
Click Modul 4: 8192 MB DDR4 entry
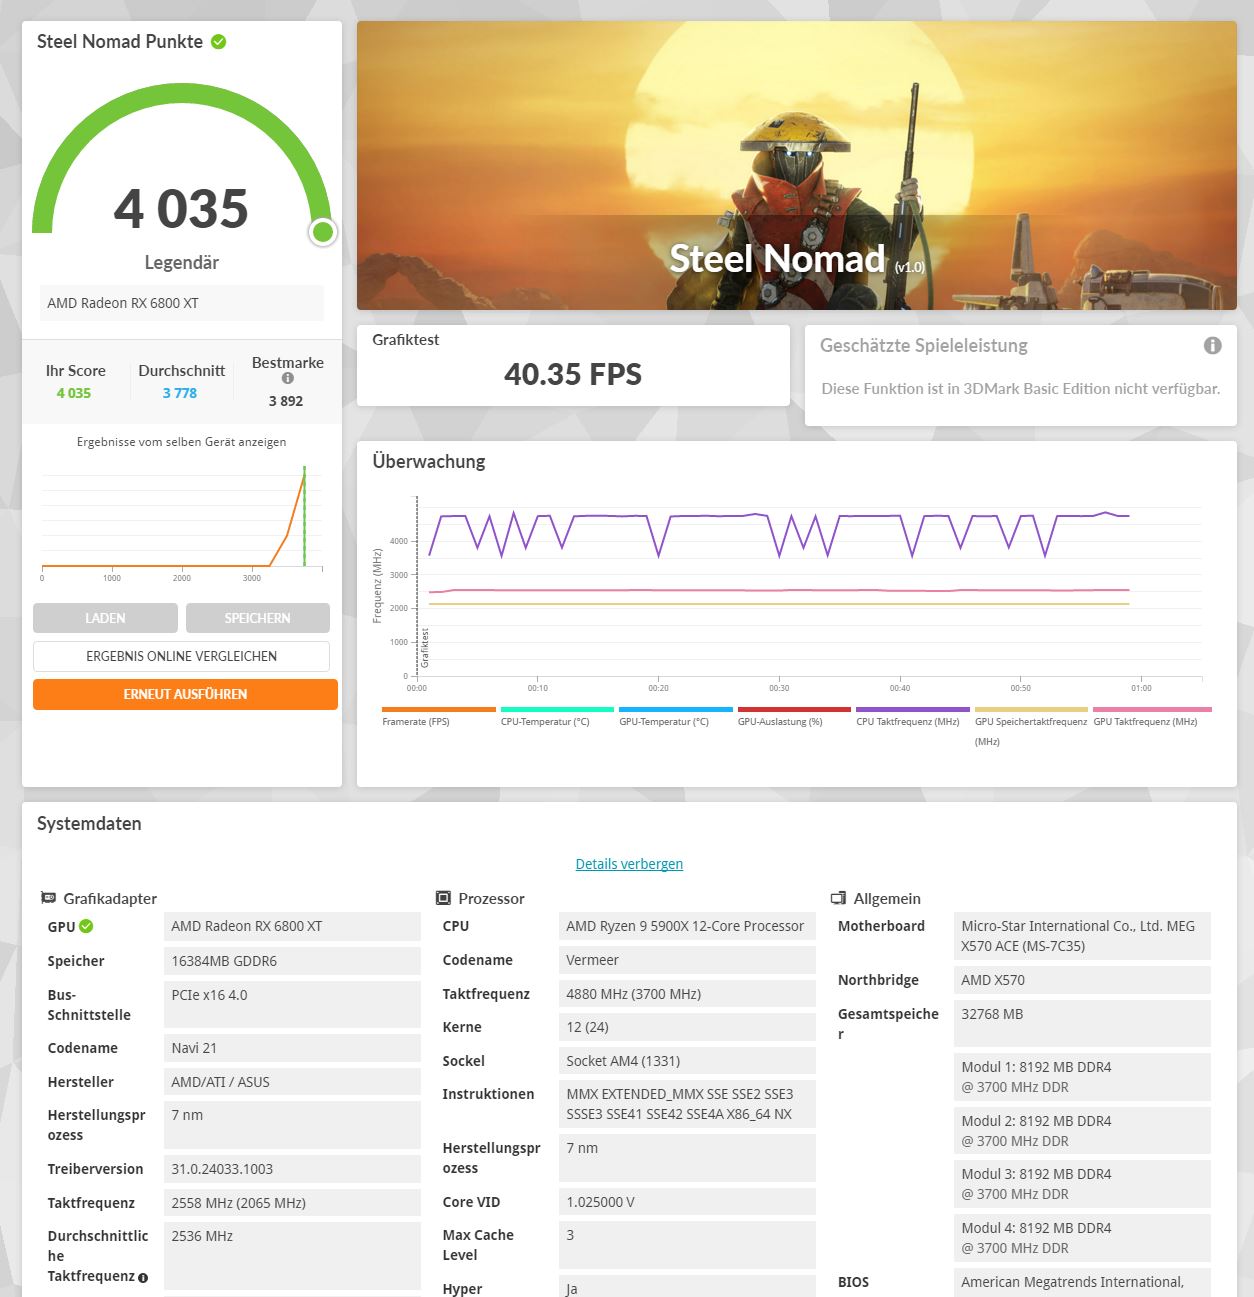[x=1082, y=1238]
